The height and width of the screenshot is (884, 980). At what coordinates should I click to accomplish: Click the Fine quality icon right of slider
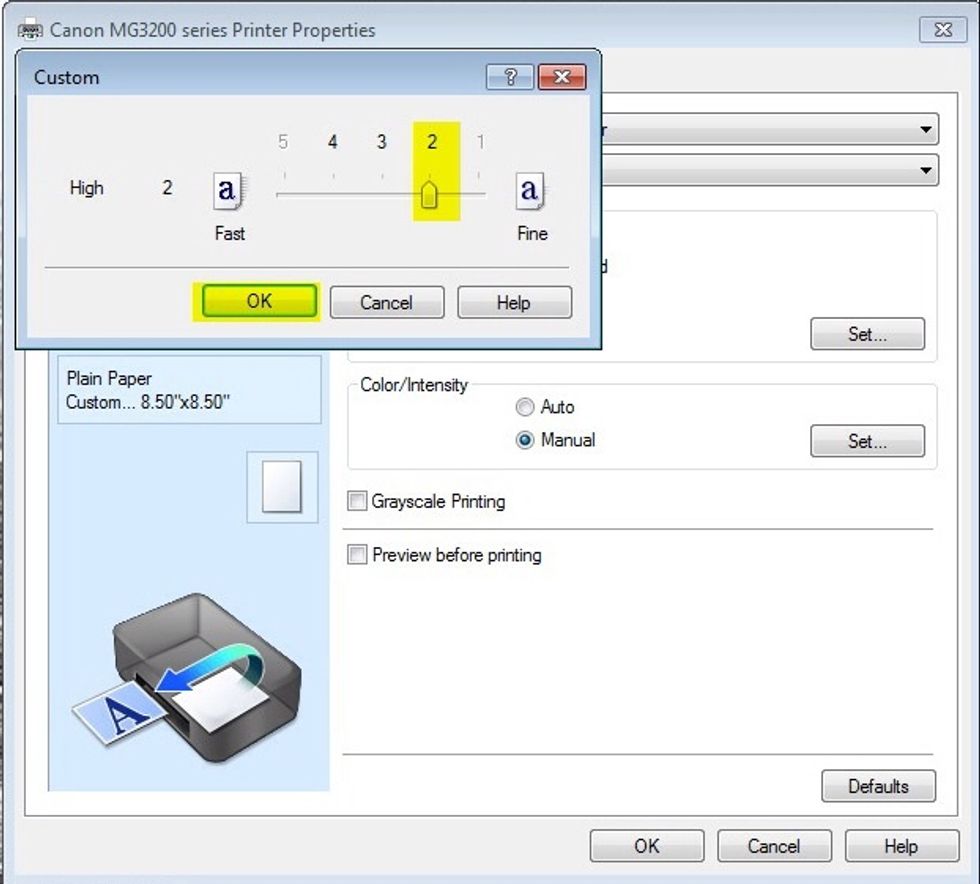(530, 190)
